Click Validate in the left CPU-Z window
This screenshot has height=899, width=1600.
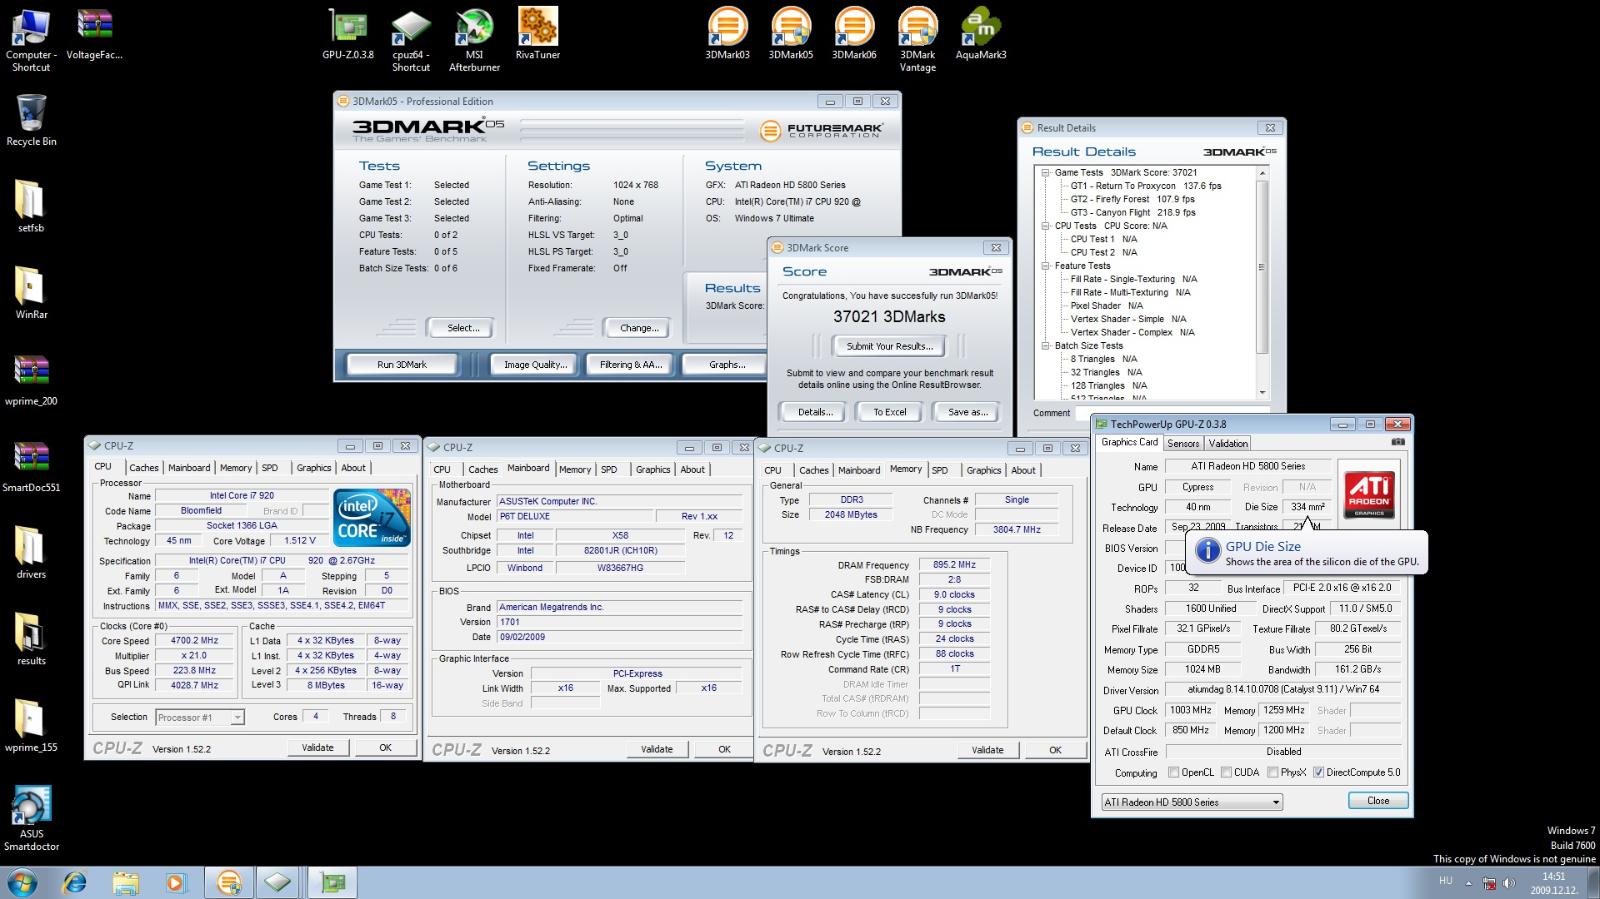(x=318, y=748)
